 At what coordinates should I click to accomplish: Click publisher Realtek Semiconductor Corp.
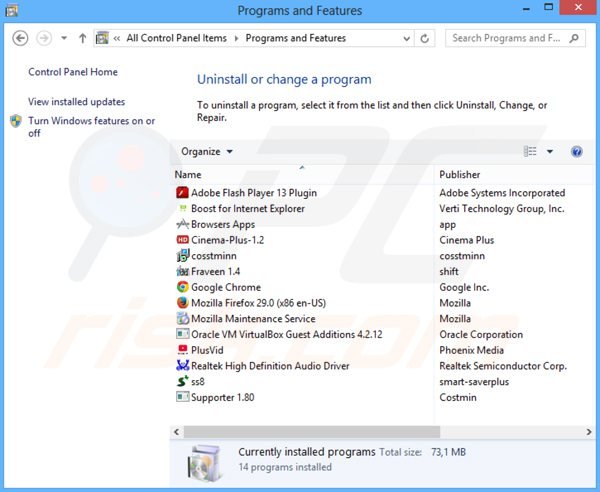click(x=503, y=366)
